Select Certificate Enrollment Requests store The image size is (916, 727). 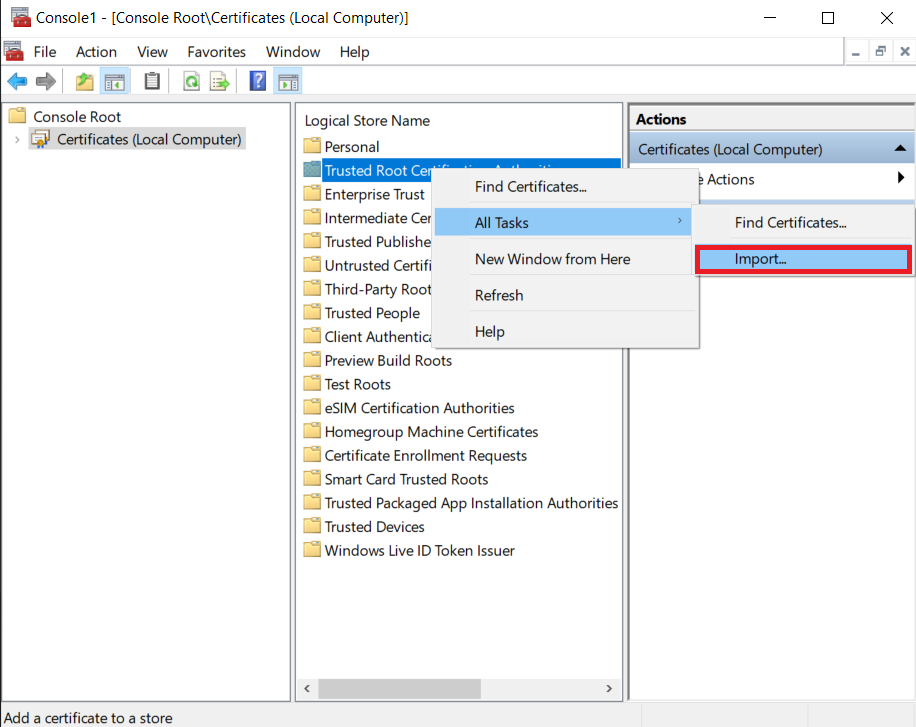click(x=425, y=456)
